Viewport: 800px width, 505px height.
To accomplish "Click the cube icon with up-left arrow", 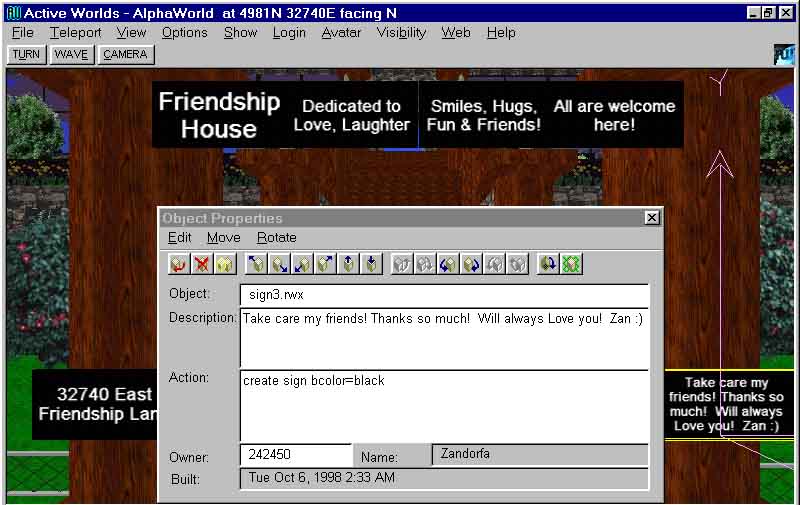I will click(256, 264).
